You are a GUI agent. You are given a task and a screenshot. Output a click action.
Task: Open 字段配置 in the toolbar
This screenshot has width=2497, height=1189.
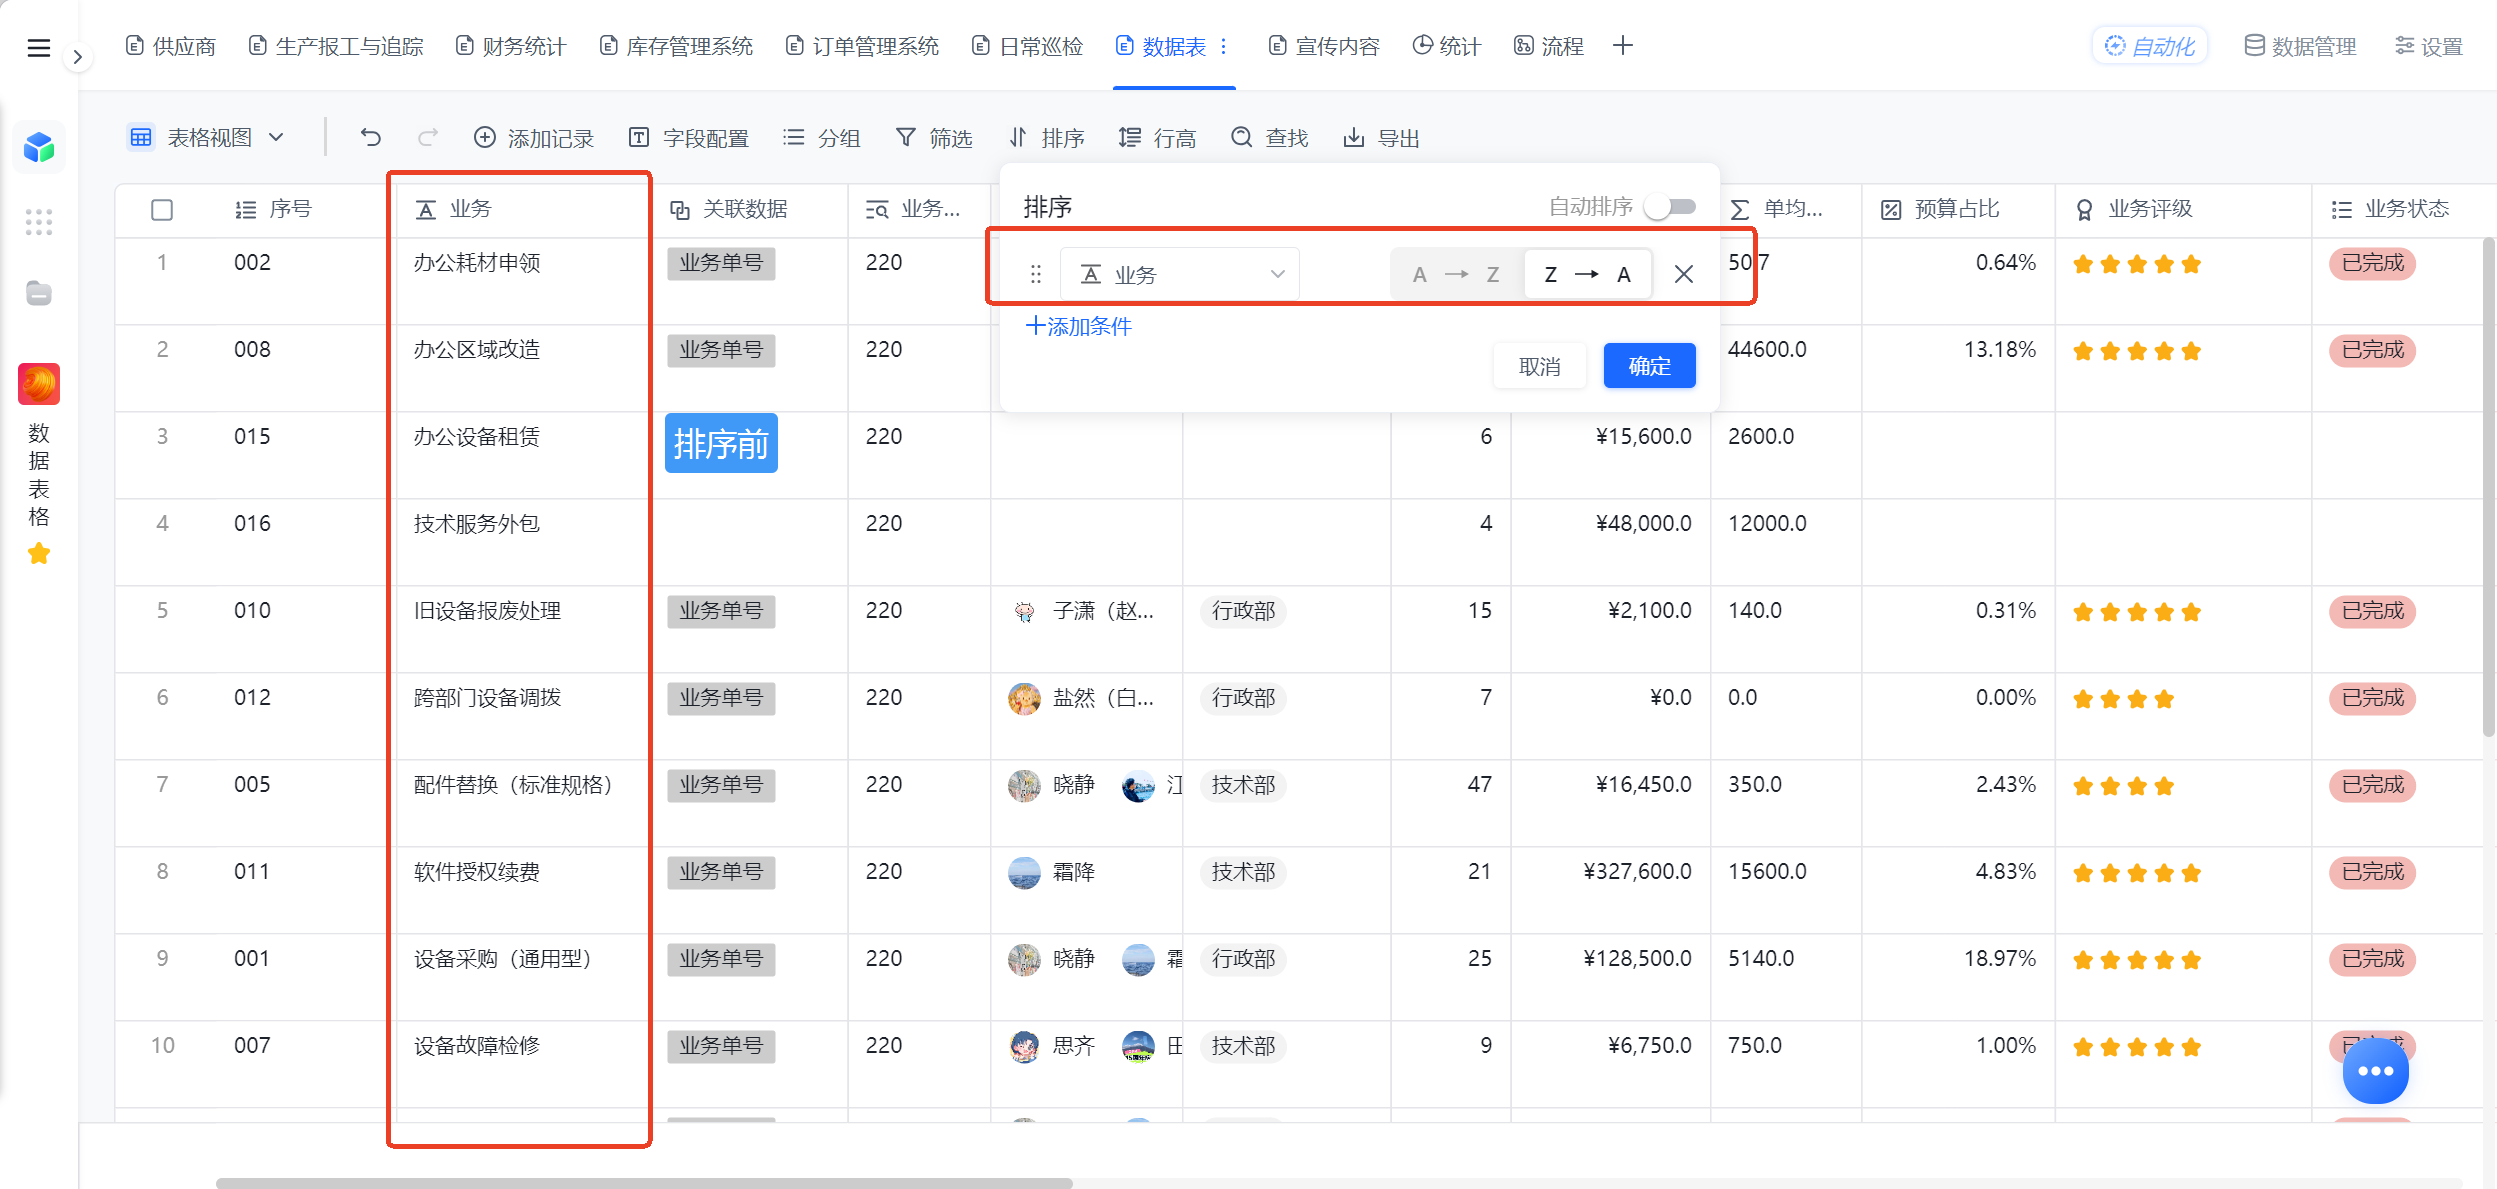pos(689,138)
